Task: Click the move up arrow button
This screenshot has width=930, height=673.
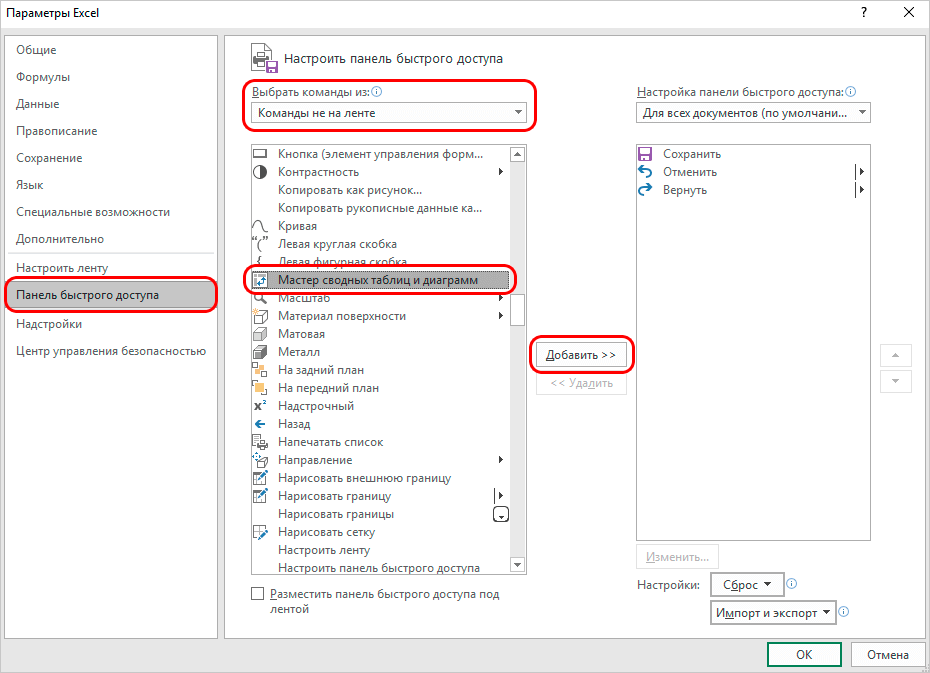Action: pyautogui.click(x=896, y=355)
